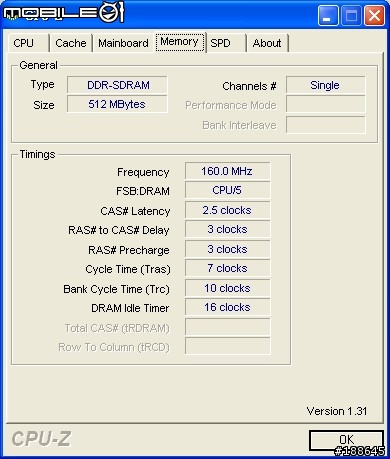Click the Cycle Time (Tras) label
This screenshot has width=390, height=459.
[x=128, y=269]
